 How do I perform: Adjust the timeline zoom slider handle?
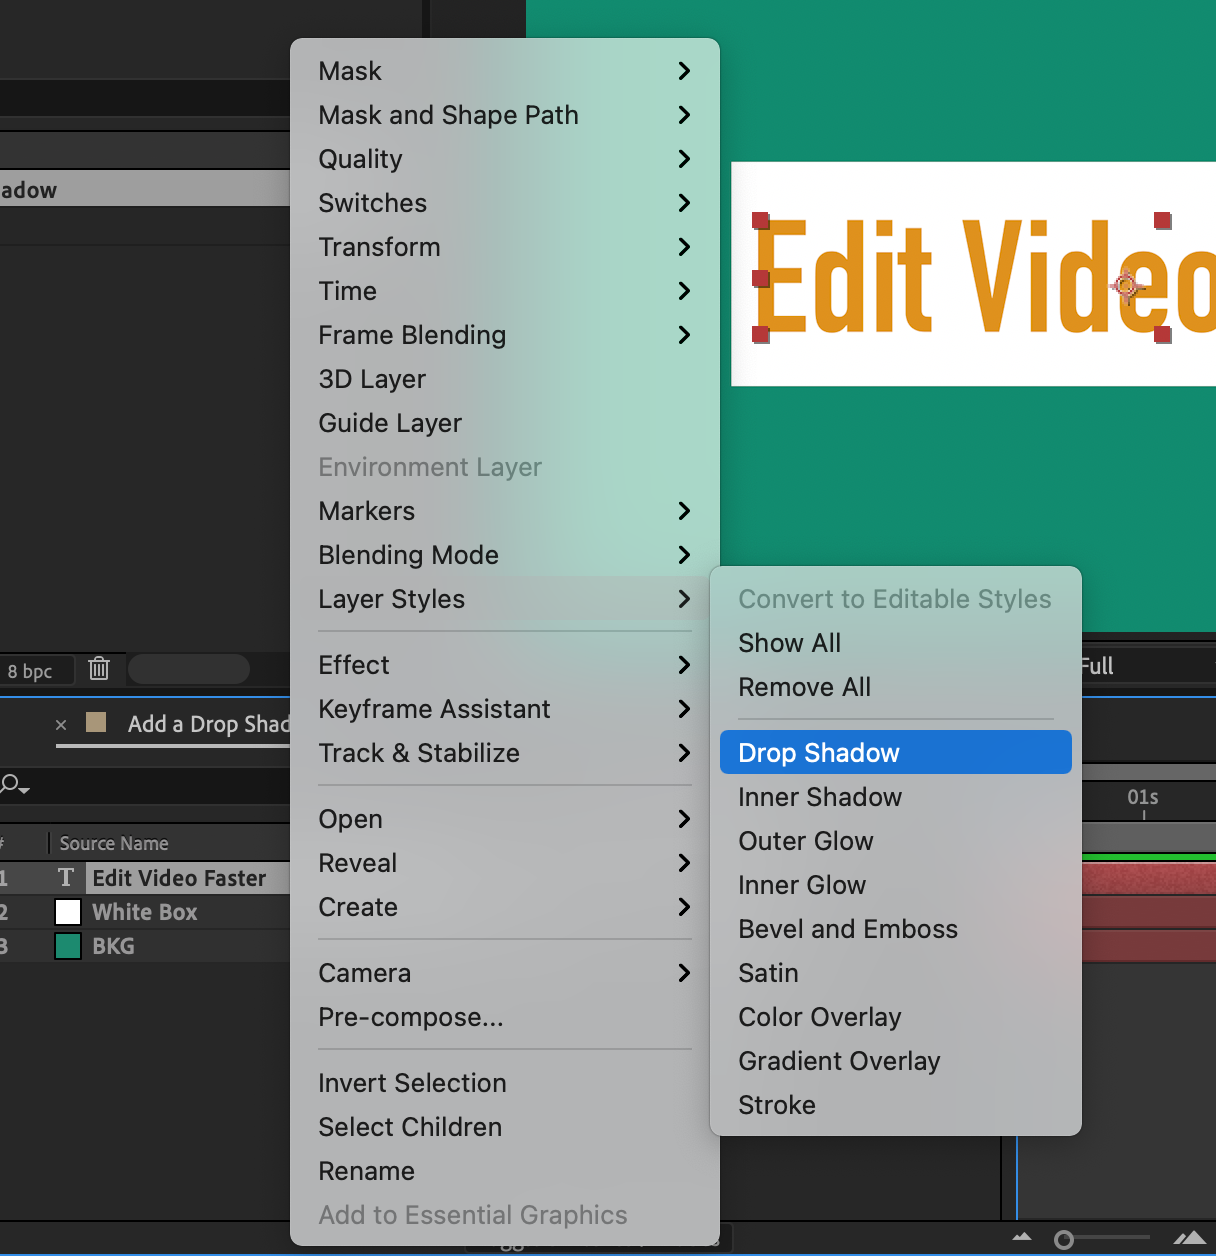click(x=1064, y=1240)
